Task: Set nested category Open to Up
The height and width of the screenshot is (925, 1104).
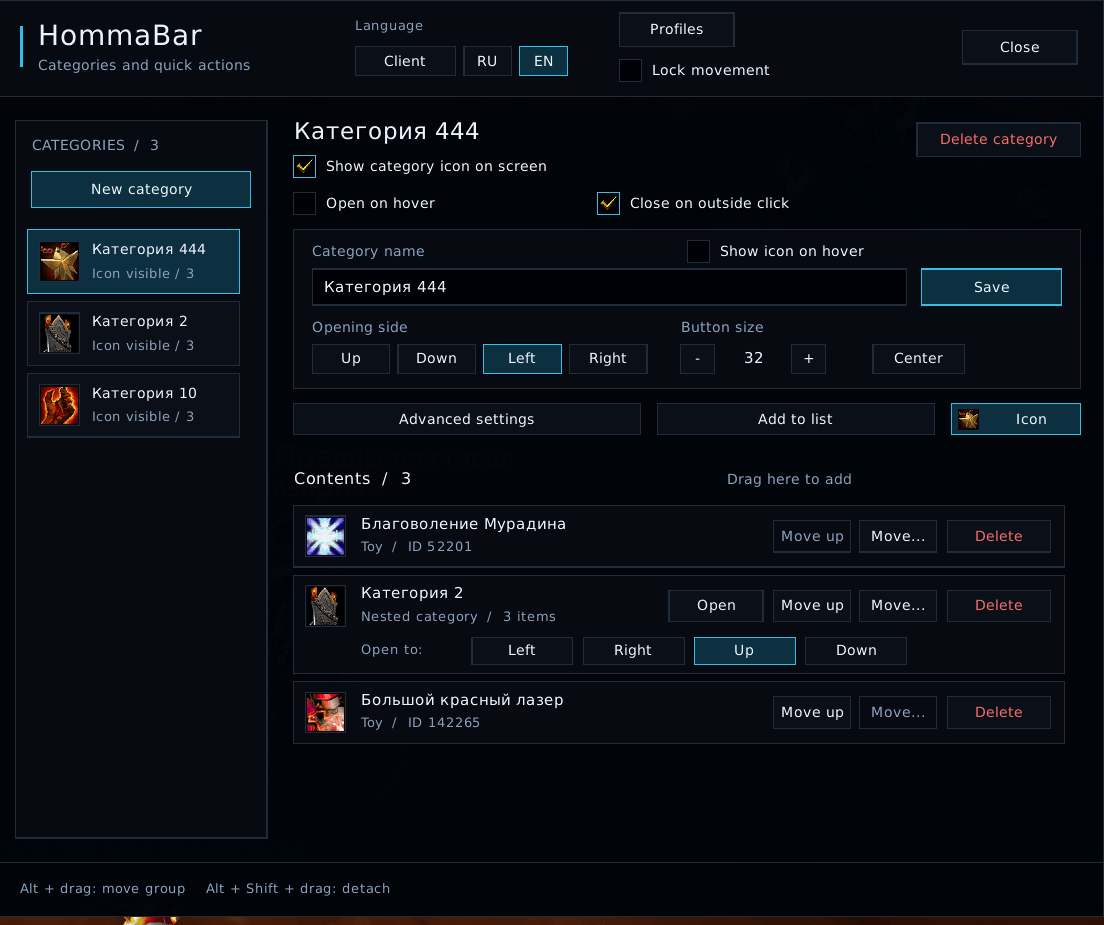Action: pos(744,650)
